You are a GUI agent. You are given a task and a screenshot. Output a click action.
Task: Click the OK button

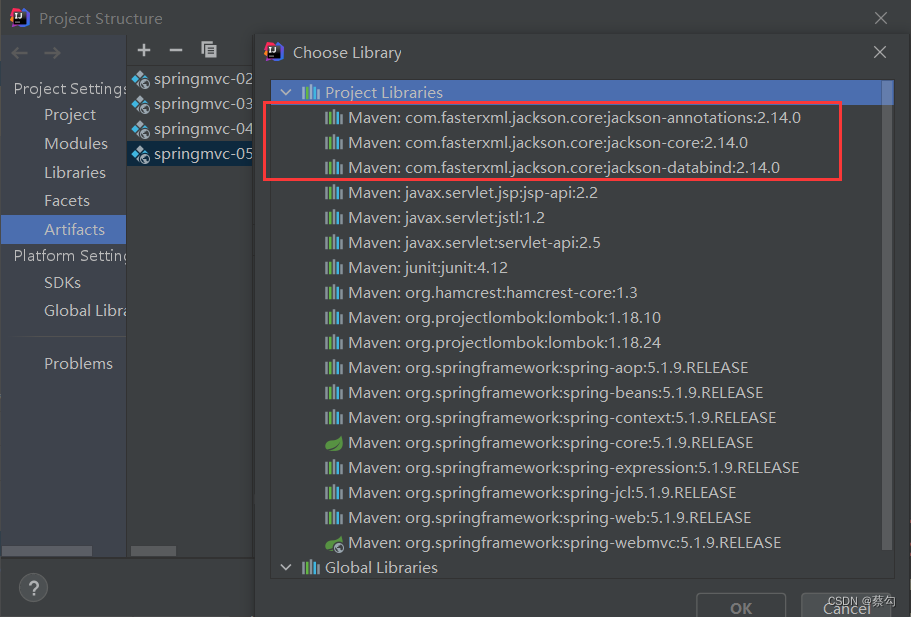(x=740, y=607)
